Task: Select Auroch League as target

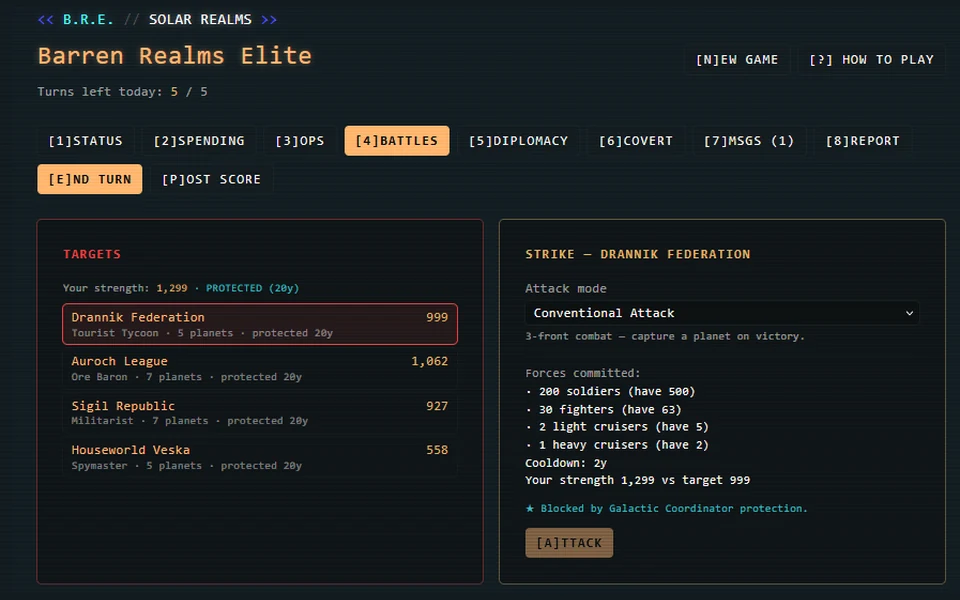Action: click(260, 368)
